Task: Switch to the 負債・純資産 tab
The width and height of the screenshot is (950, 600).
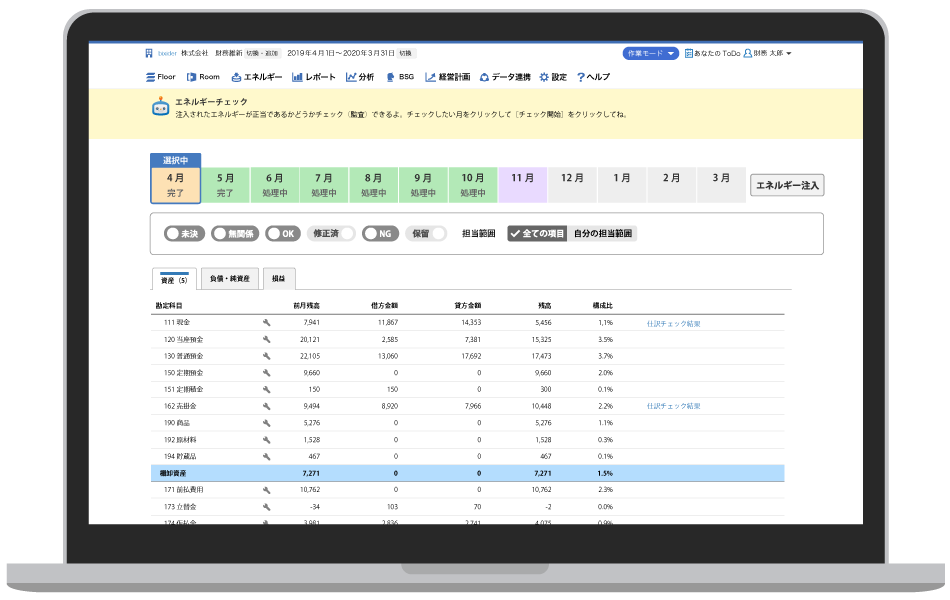Action: pos(230,279)
